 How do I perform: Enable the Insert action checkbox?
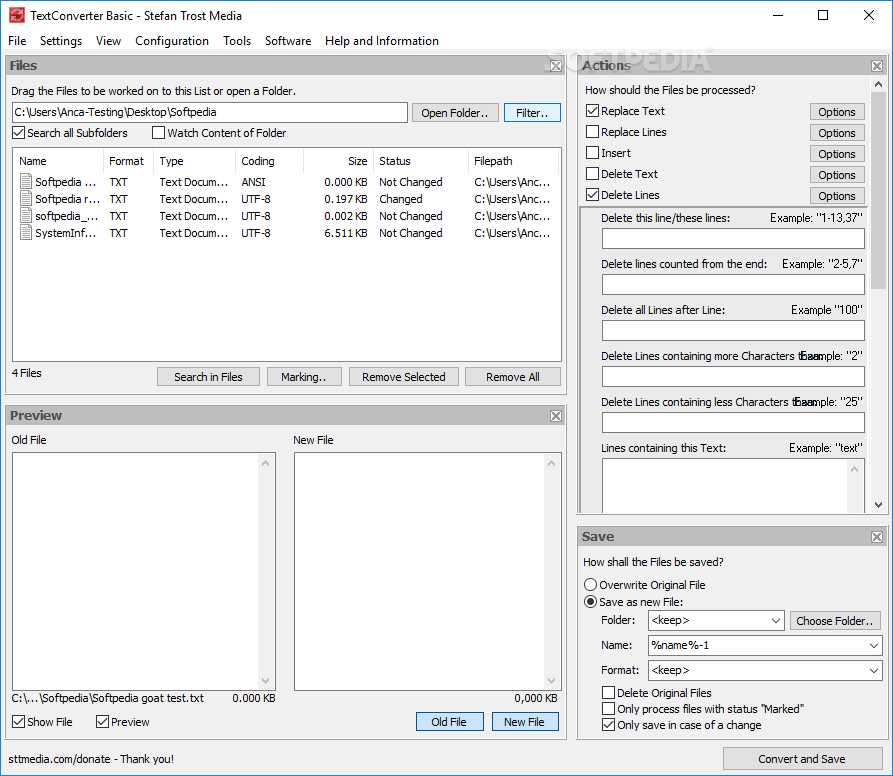point(592,153)
